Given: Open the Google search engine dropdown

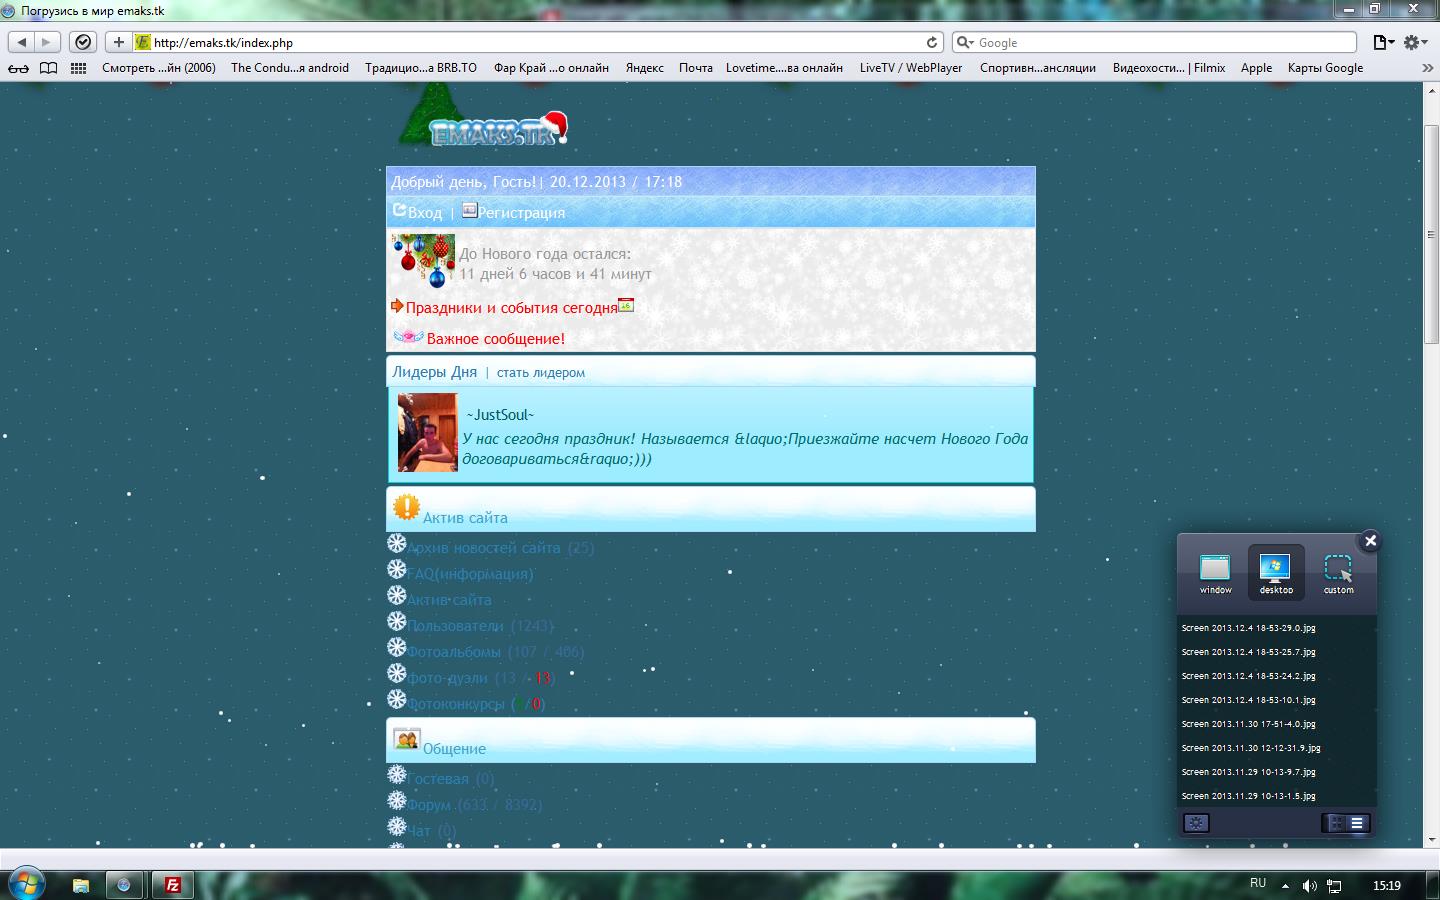Looking at the screenshot, I should (965, 42).
